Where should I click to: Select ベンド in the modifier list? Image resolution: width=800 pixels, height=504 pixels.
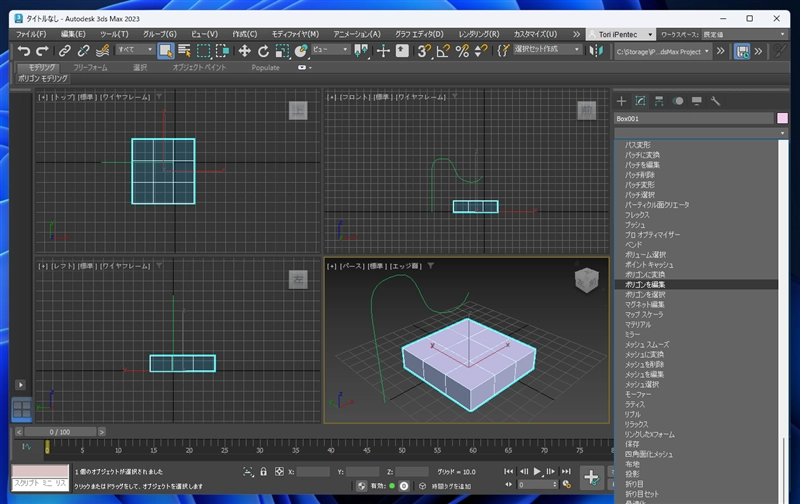pos(634,244)
